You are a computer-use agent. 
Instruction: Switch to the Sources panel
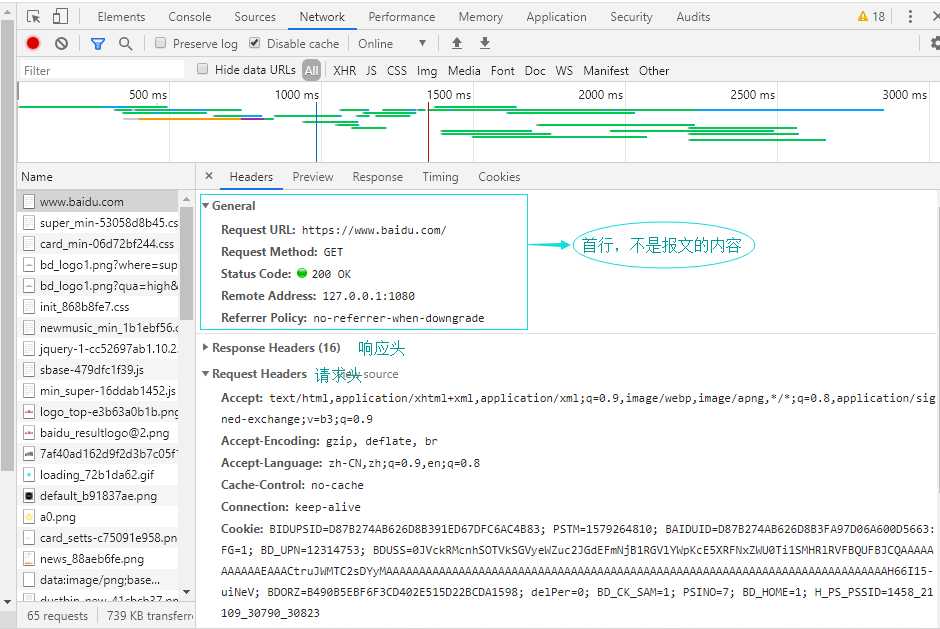pos(255,17)
